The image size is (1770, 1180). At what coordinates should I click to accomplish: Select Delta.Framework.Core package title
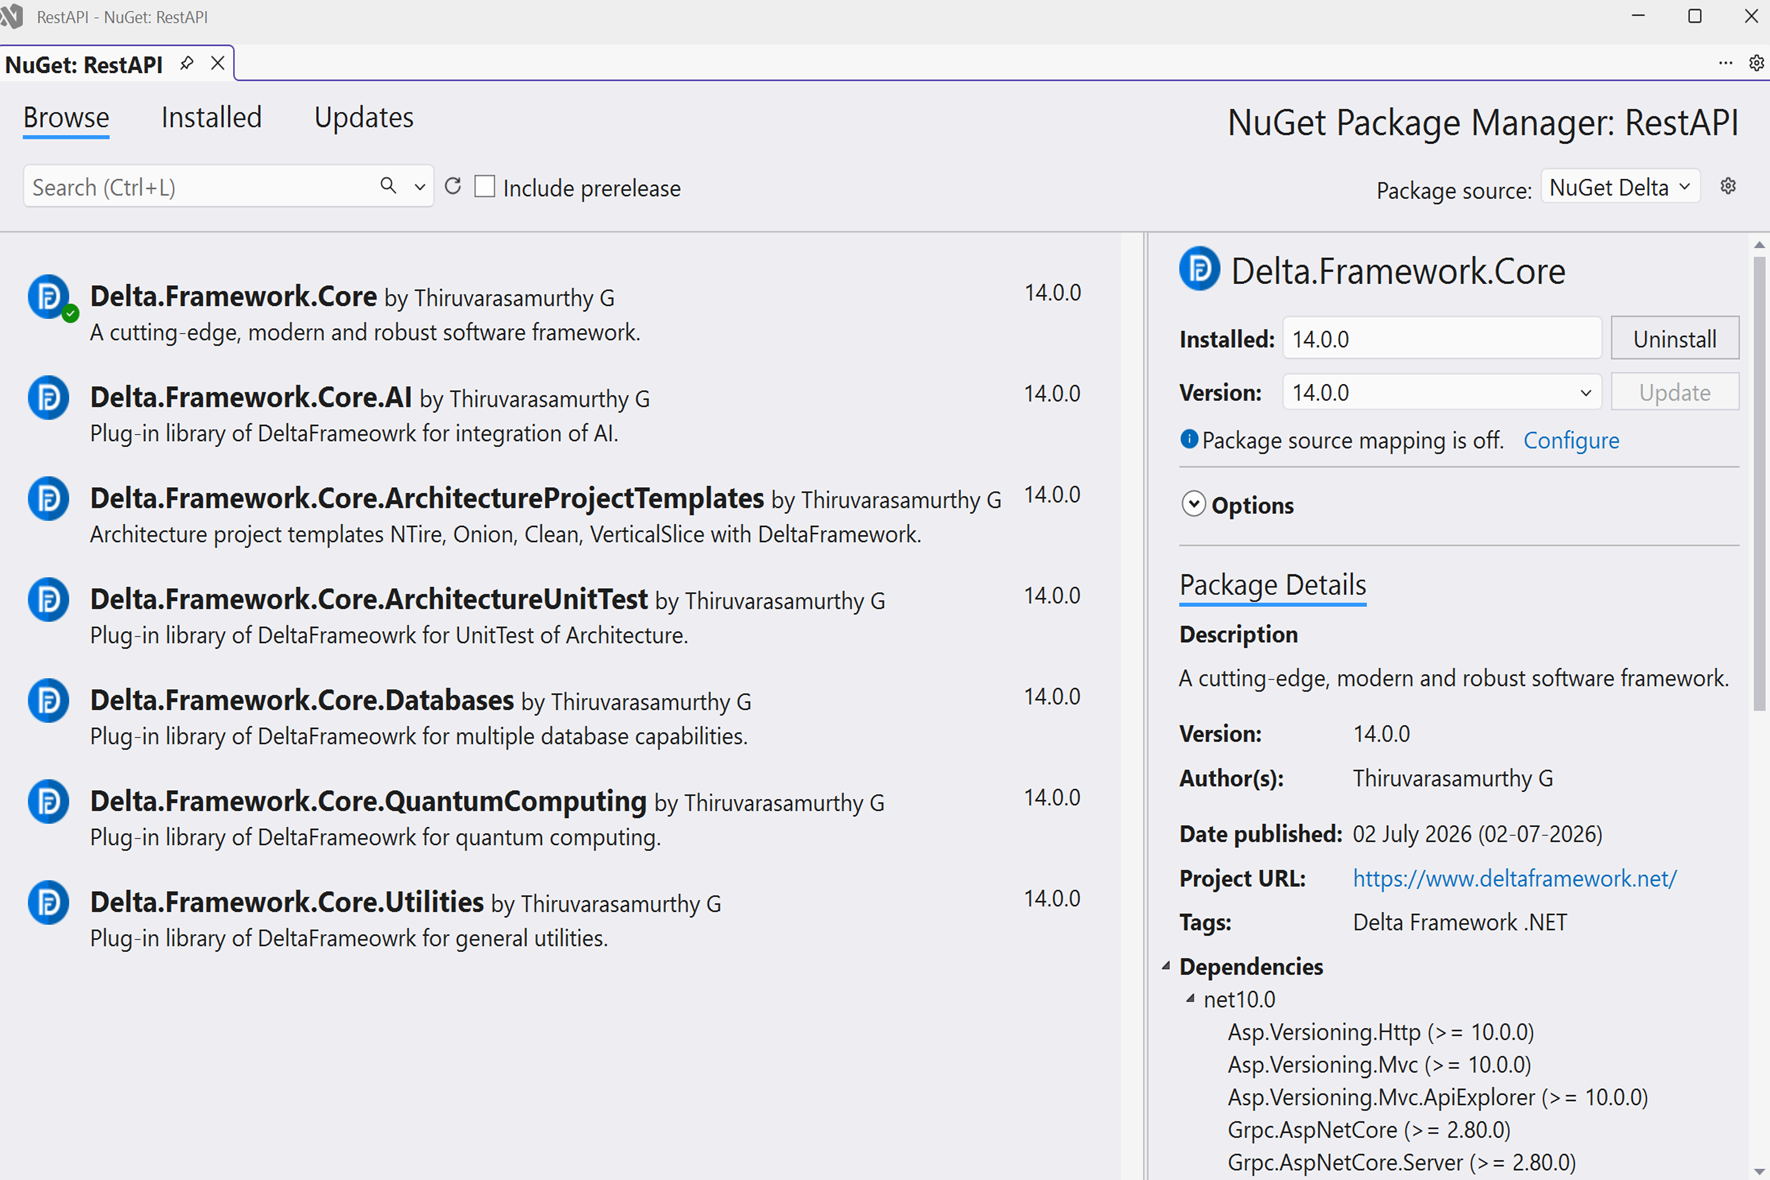[x=233, y=296]
